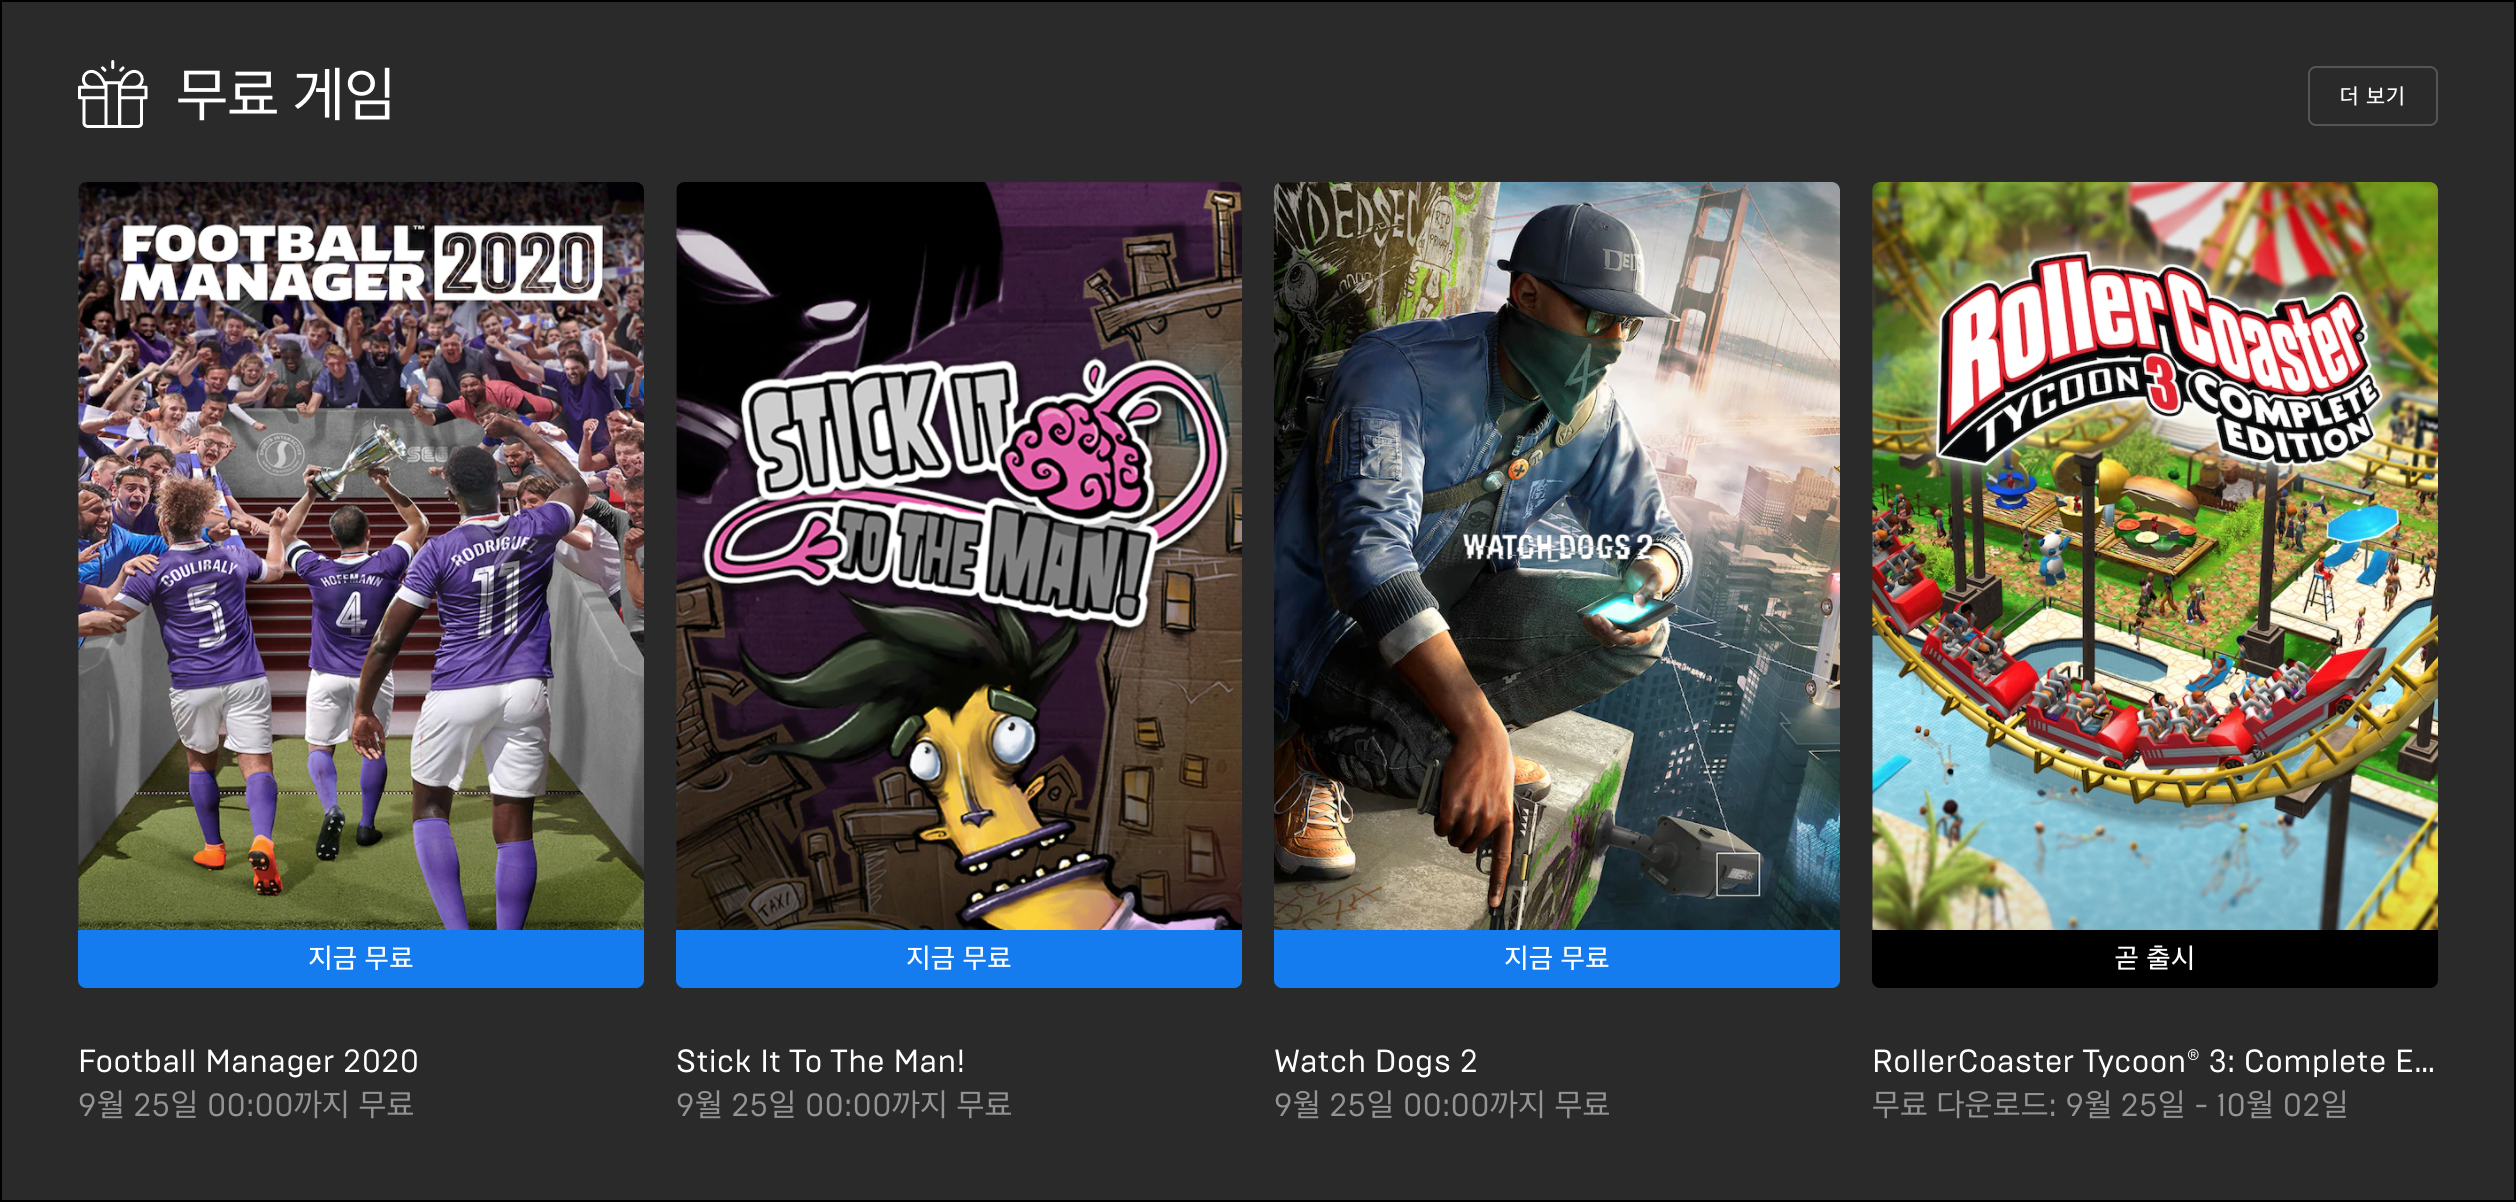Click the Football Manager 2020 logo on cover
The height and width of the screenshot is (1202, 2516).
point(361,262)
